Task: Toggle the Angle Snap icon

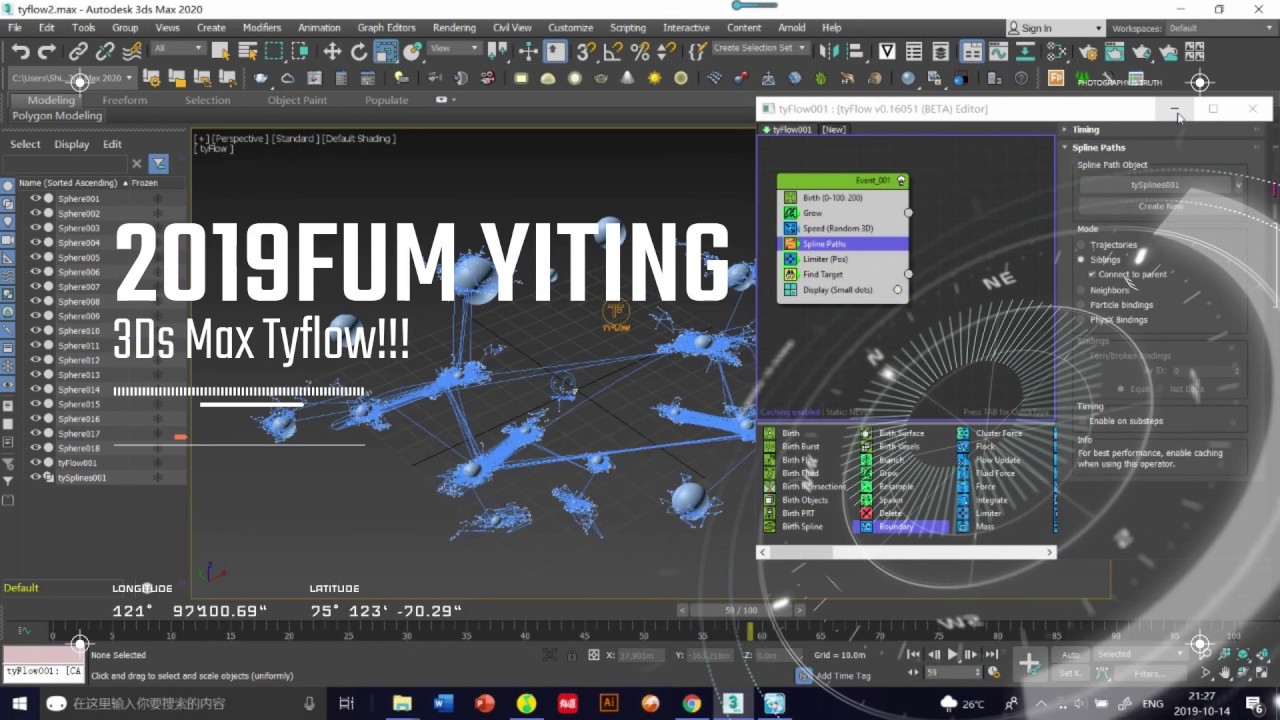Action: 613,51
